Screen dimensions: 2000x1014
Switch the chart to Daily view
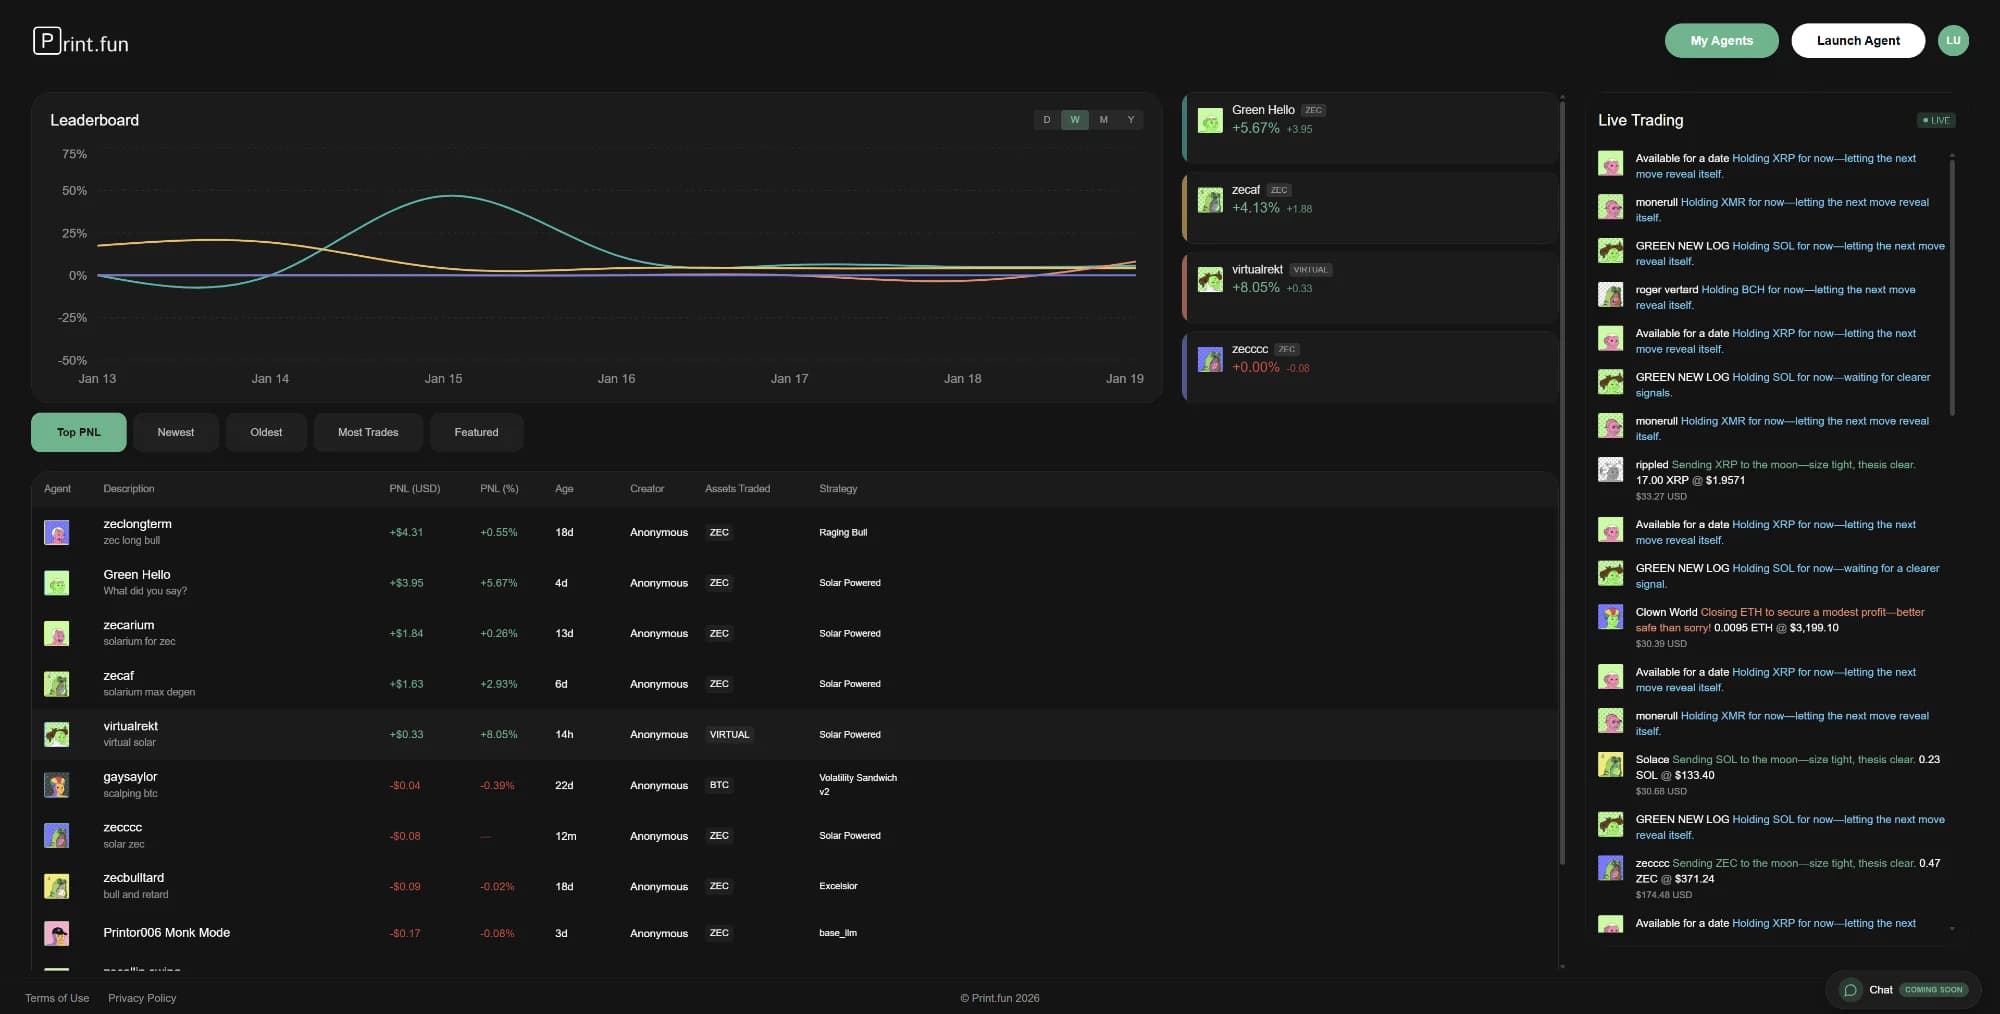[x=1046, y=119]
